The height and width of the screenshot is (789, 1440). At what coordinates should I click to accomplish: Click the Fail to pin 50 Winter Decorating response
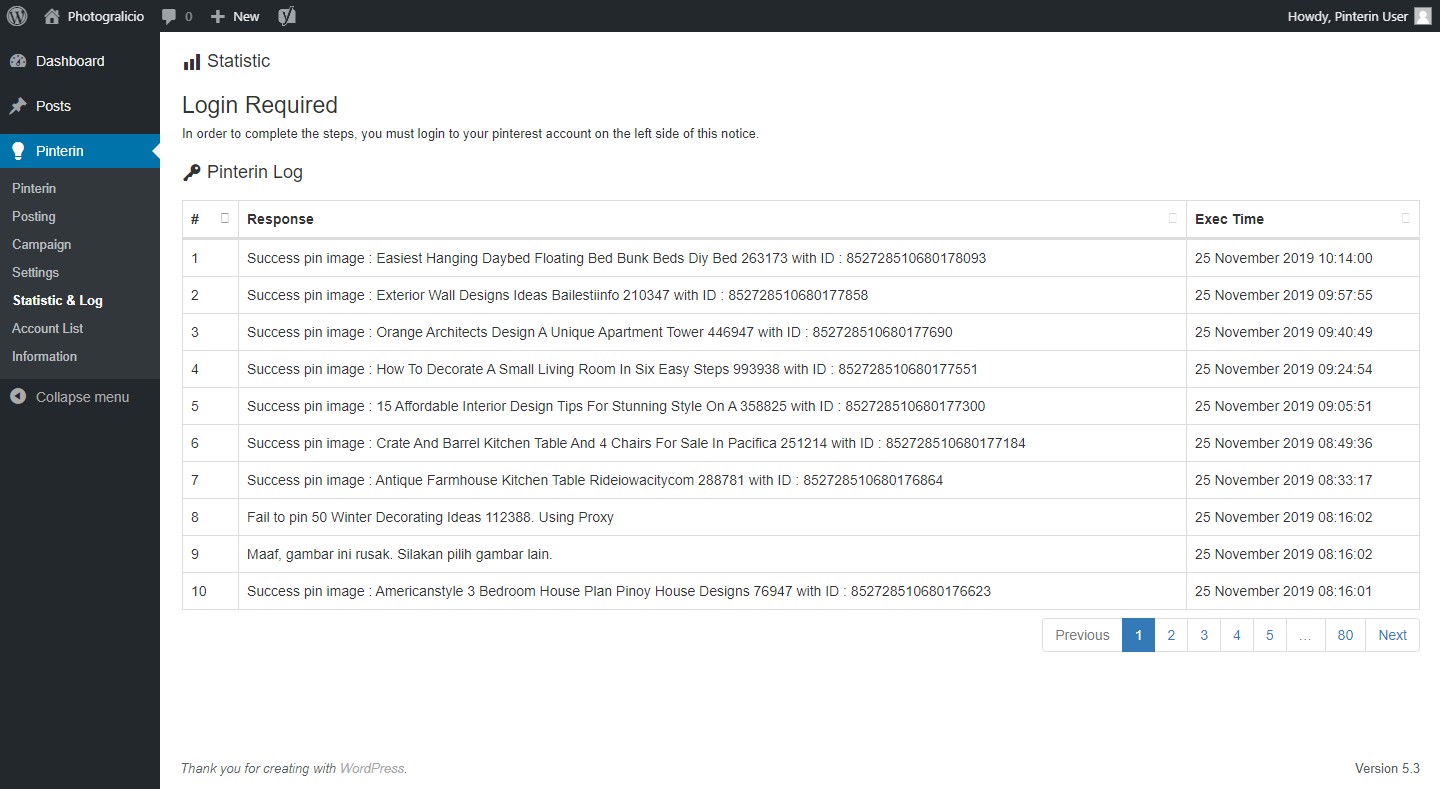pyautogui.click(x=430, y=517)
